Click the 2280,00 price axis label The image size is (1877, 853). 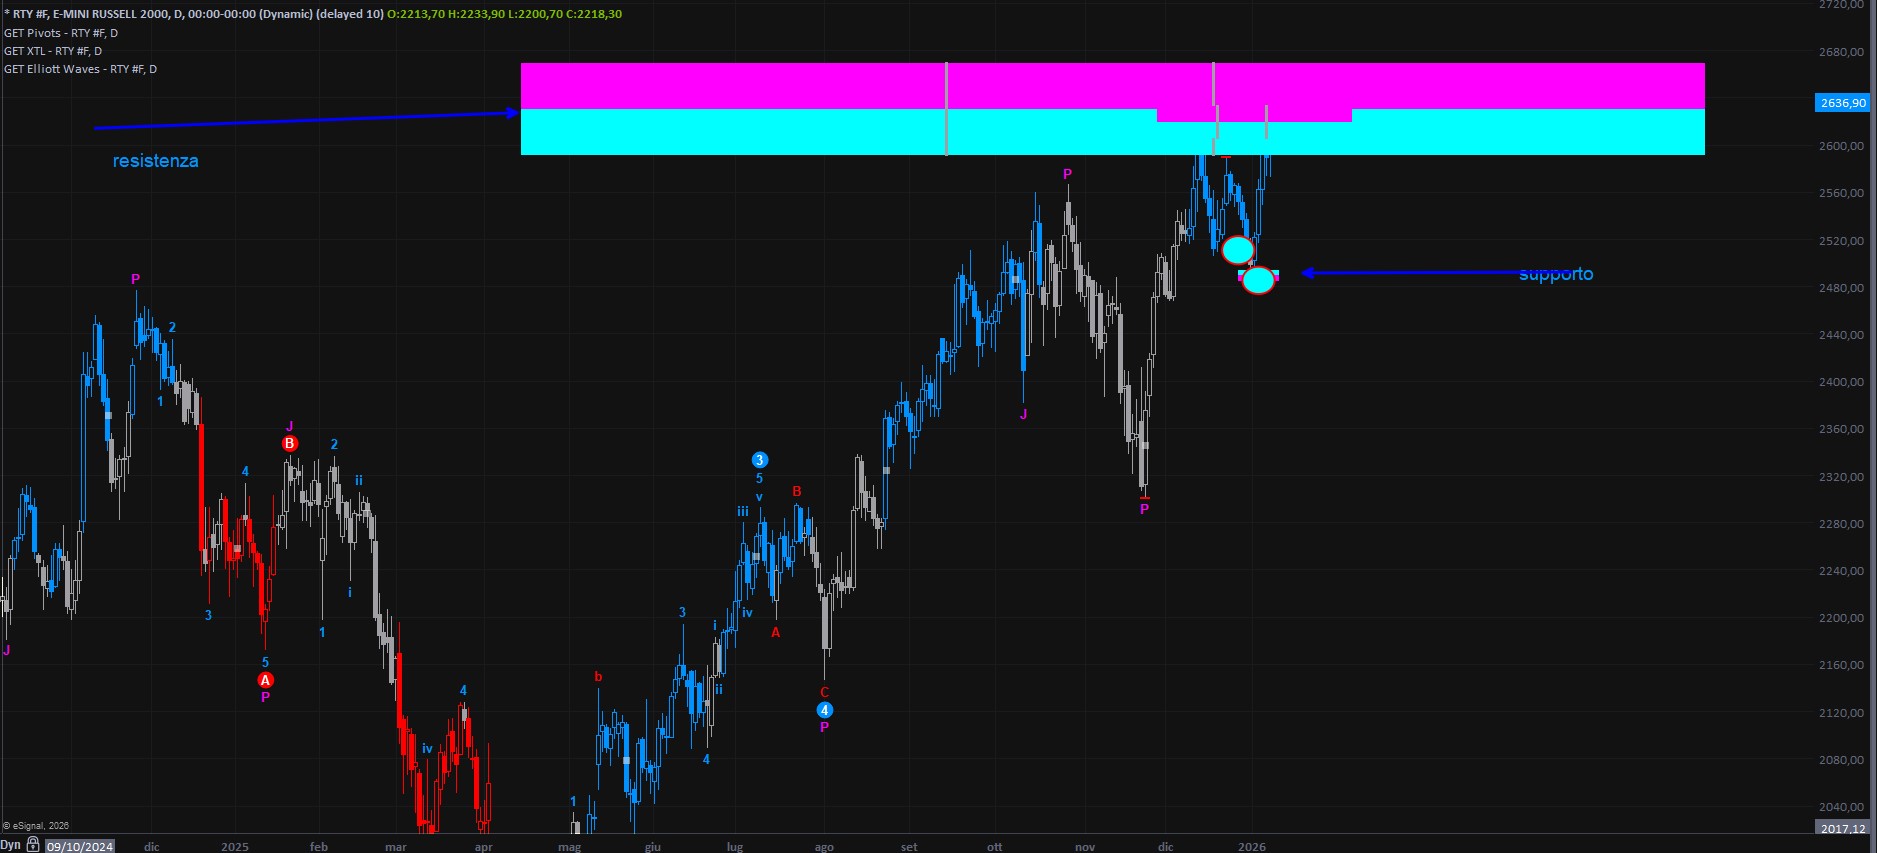tap(1841, 524)
